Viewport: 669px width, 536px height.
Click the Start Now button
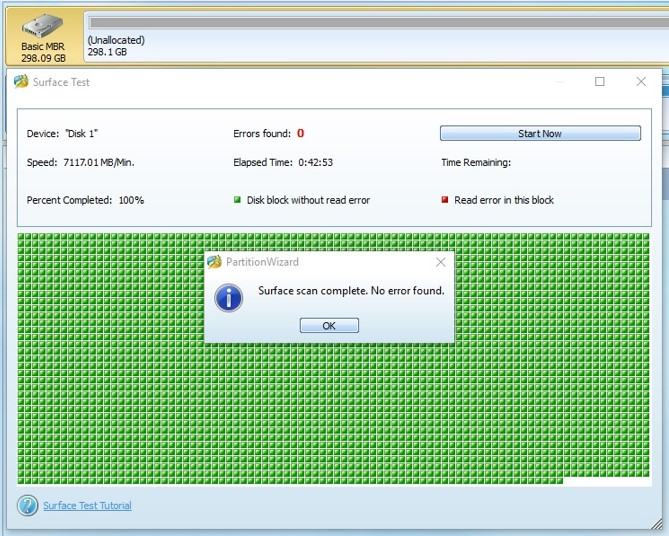[540, 133]
